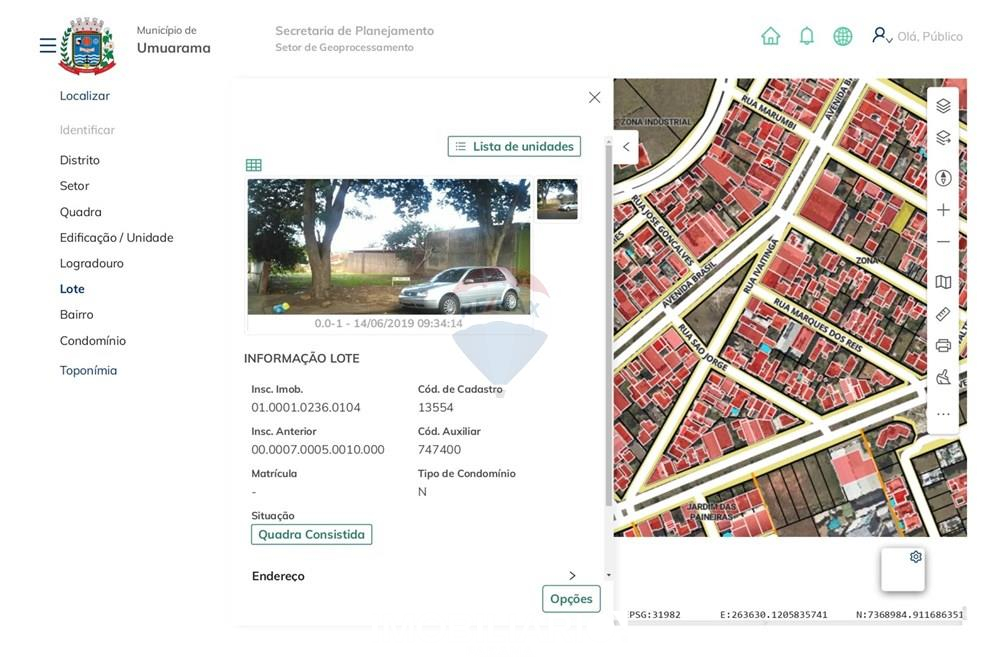Image resolution: width=1000 pixels, height=667 pixels.
Task: Open the basemap selector icon
Action: point(942,281)
